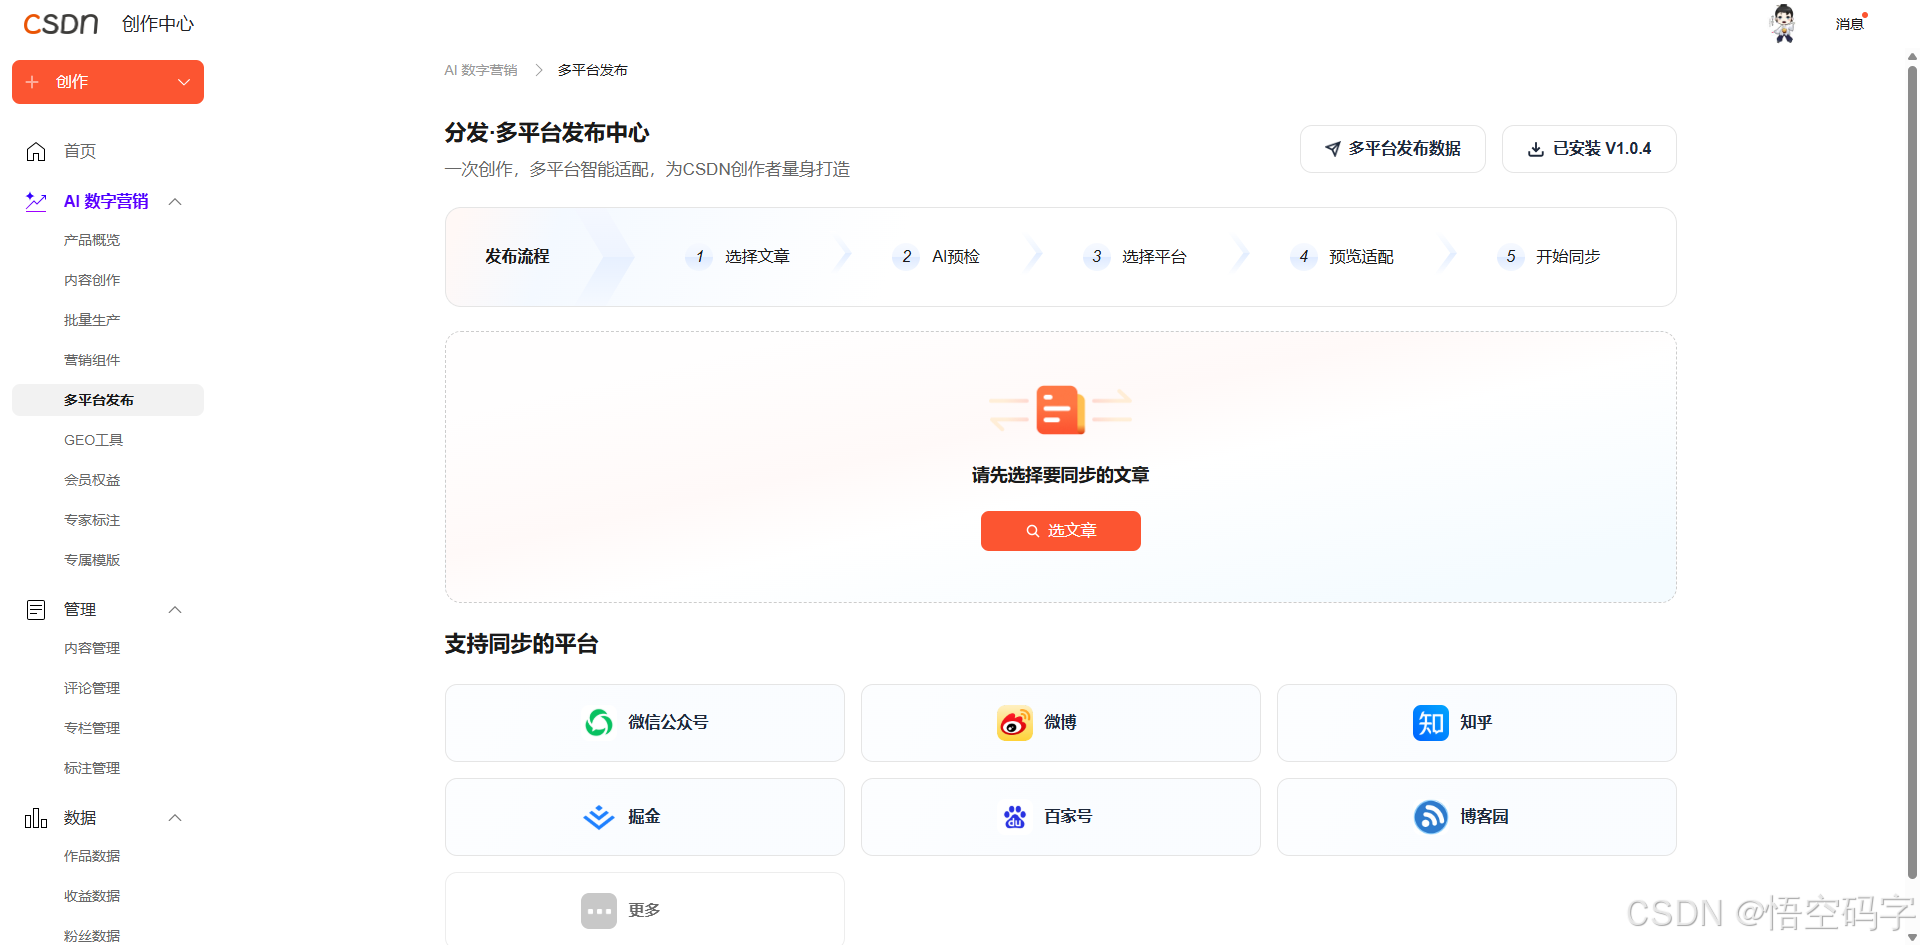Image resolution: width=1920 pixels, height=945 pixels.
Task: Open 粉丝数据 in sidebar
Action: coord(92,935)
